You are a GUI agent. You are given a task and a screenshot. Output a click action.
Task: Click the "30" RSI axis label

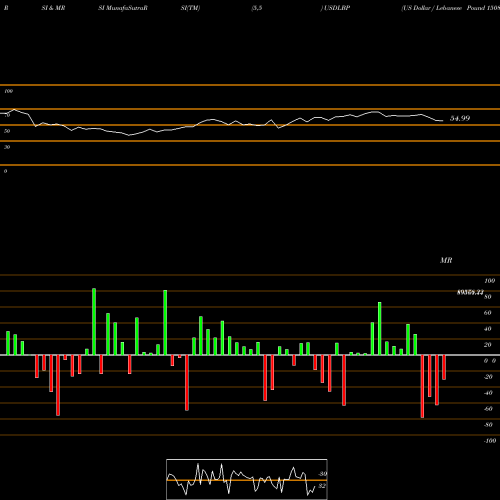7,147
